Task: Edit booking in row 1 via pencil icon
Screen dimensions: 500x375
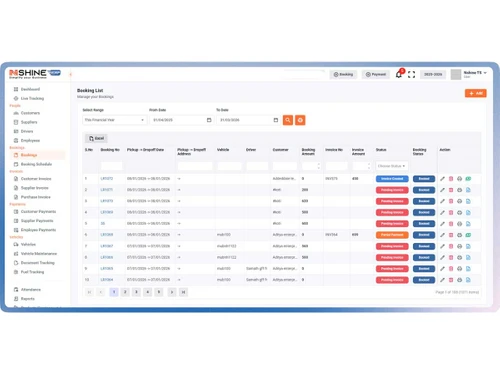Action: 442,179
